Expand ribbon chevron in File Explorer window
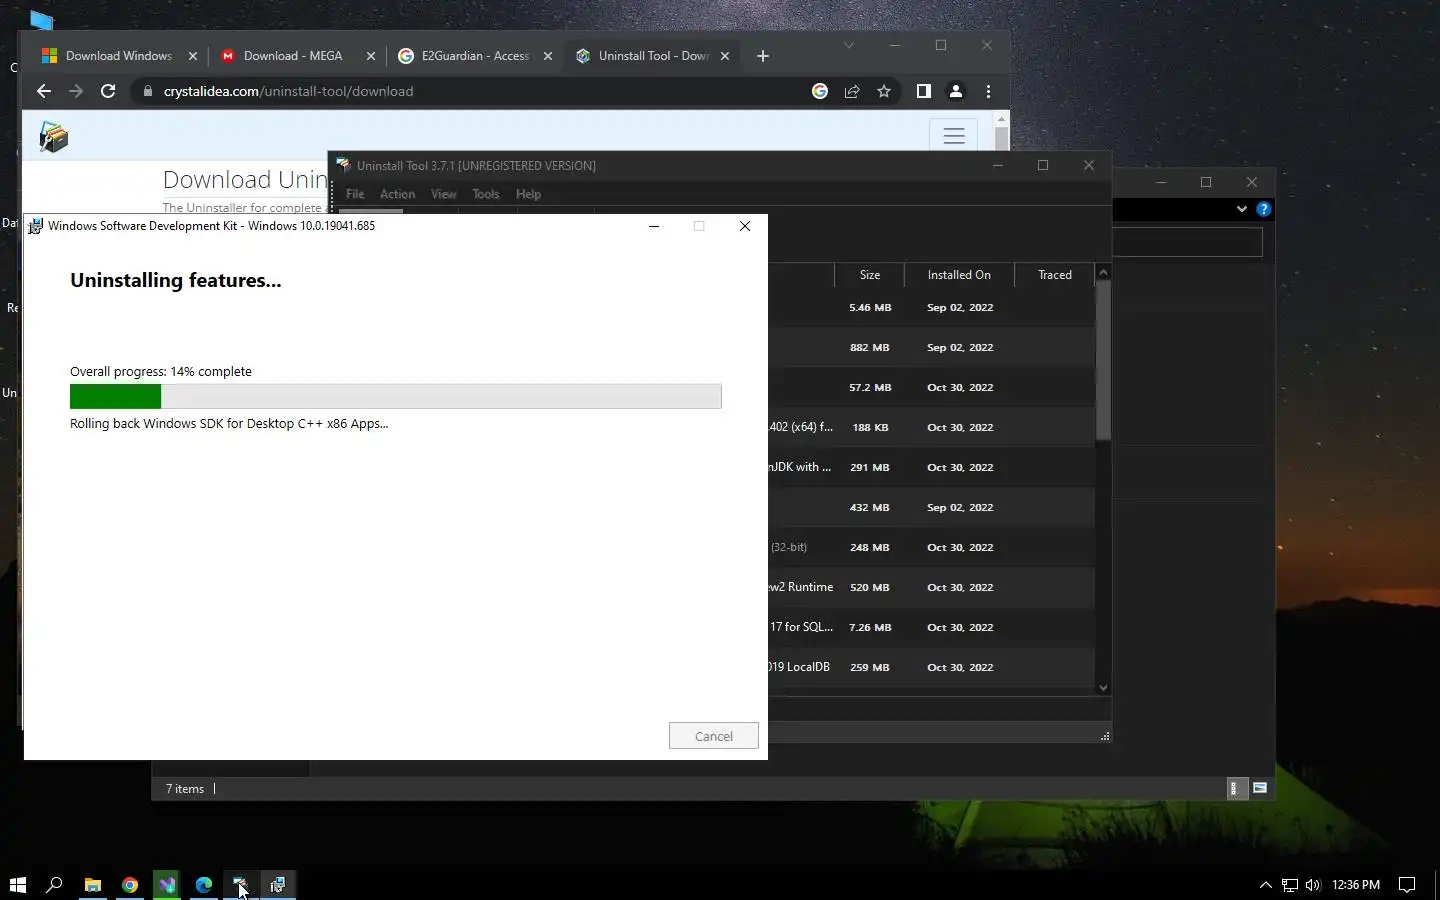The width and height of the screenshot is (1440, 900). 1241,209
